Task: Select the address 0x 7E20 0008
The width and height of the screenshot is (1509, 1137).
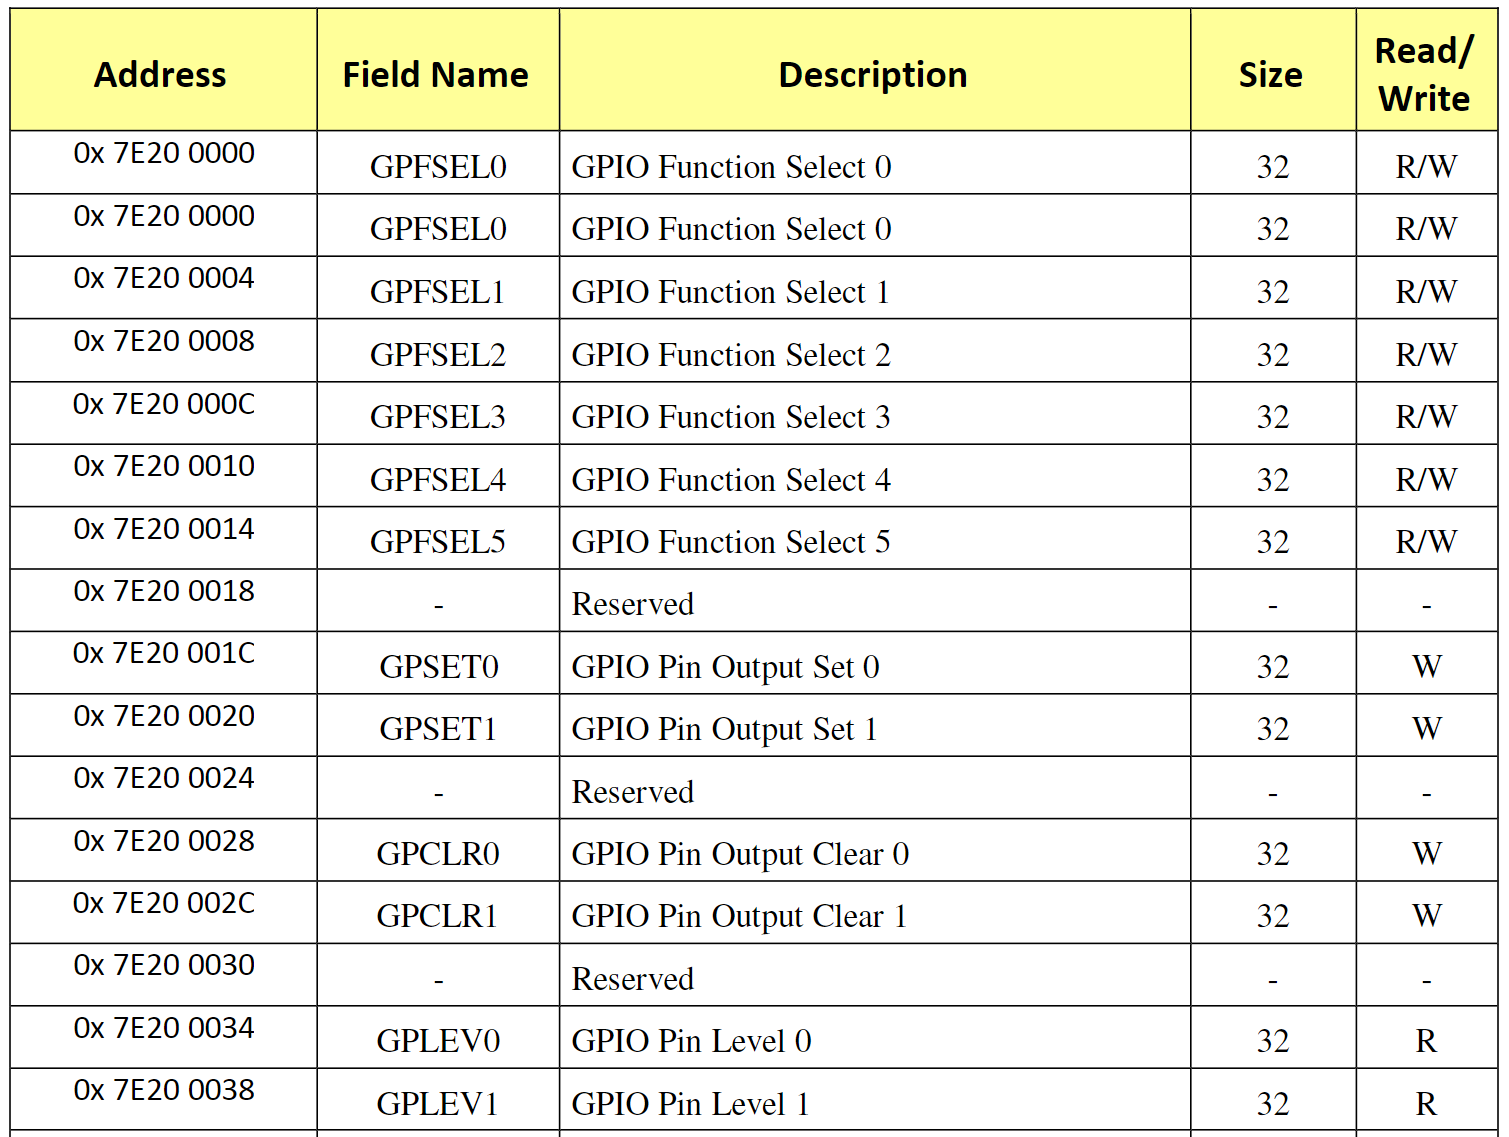Action: (164, 341)
